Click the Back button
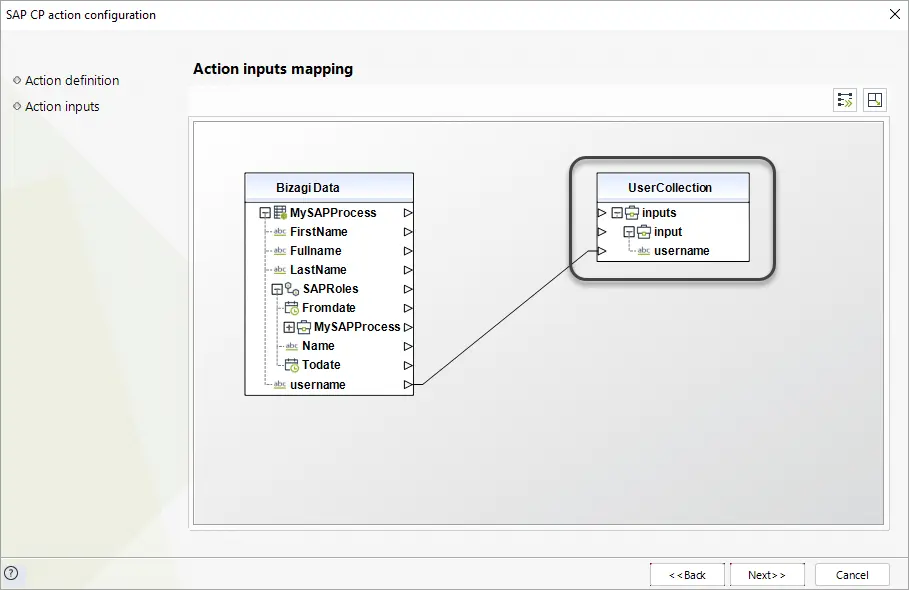Viewport: 909px width, 590px height. [687, 575]
